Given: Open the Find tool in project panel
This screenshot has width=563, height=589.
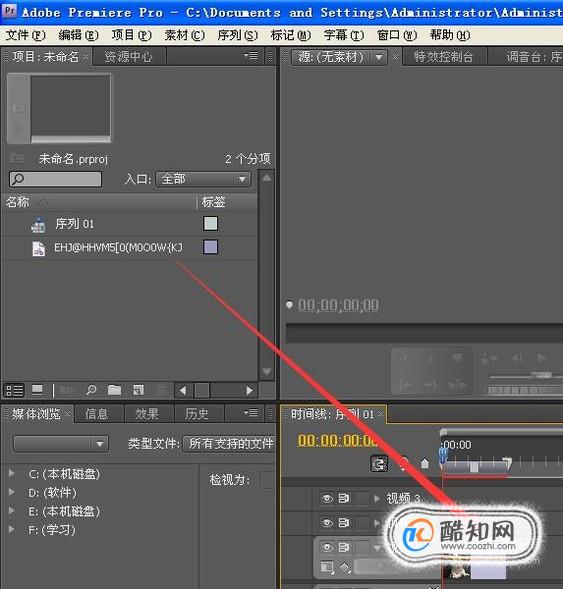Looking at the screenshot, I should point(91,390).
